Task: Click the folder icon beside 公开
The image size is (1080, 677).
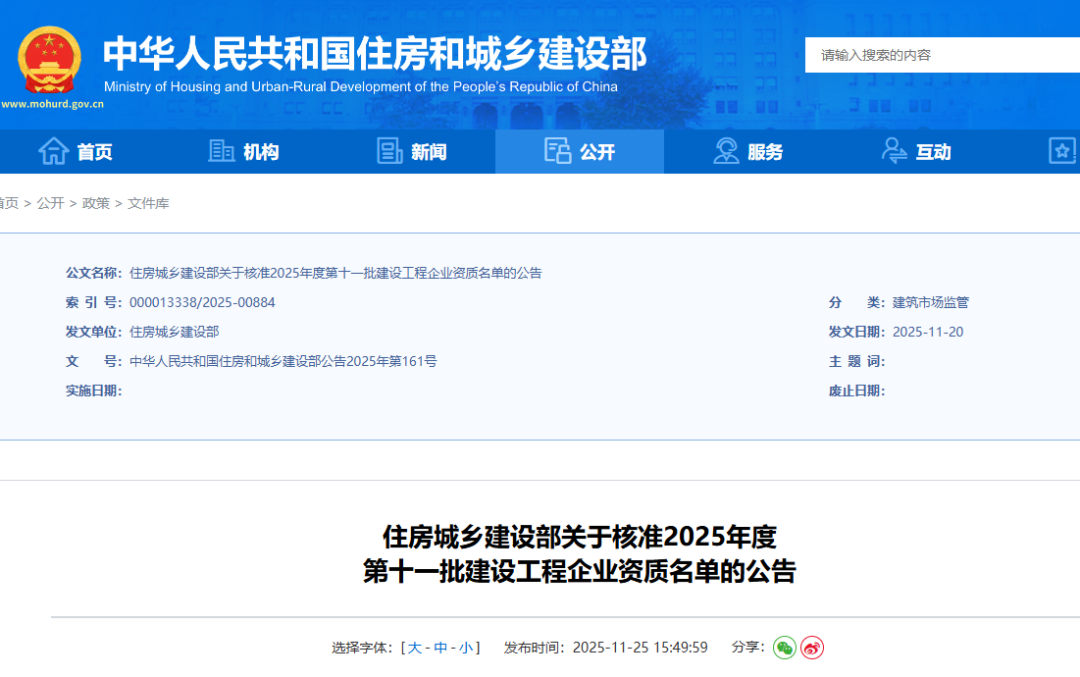Action: pos(557,149)
